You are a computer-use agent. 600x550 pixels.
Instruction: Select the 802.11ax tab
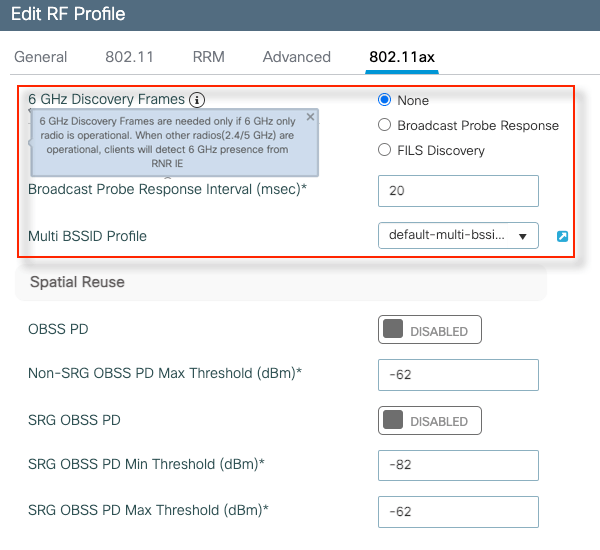[x=401, y=57]
